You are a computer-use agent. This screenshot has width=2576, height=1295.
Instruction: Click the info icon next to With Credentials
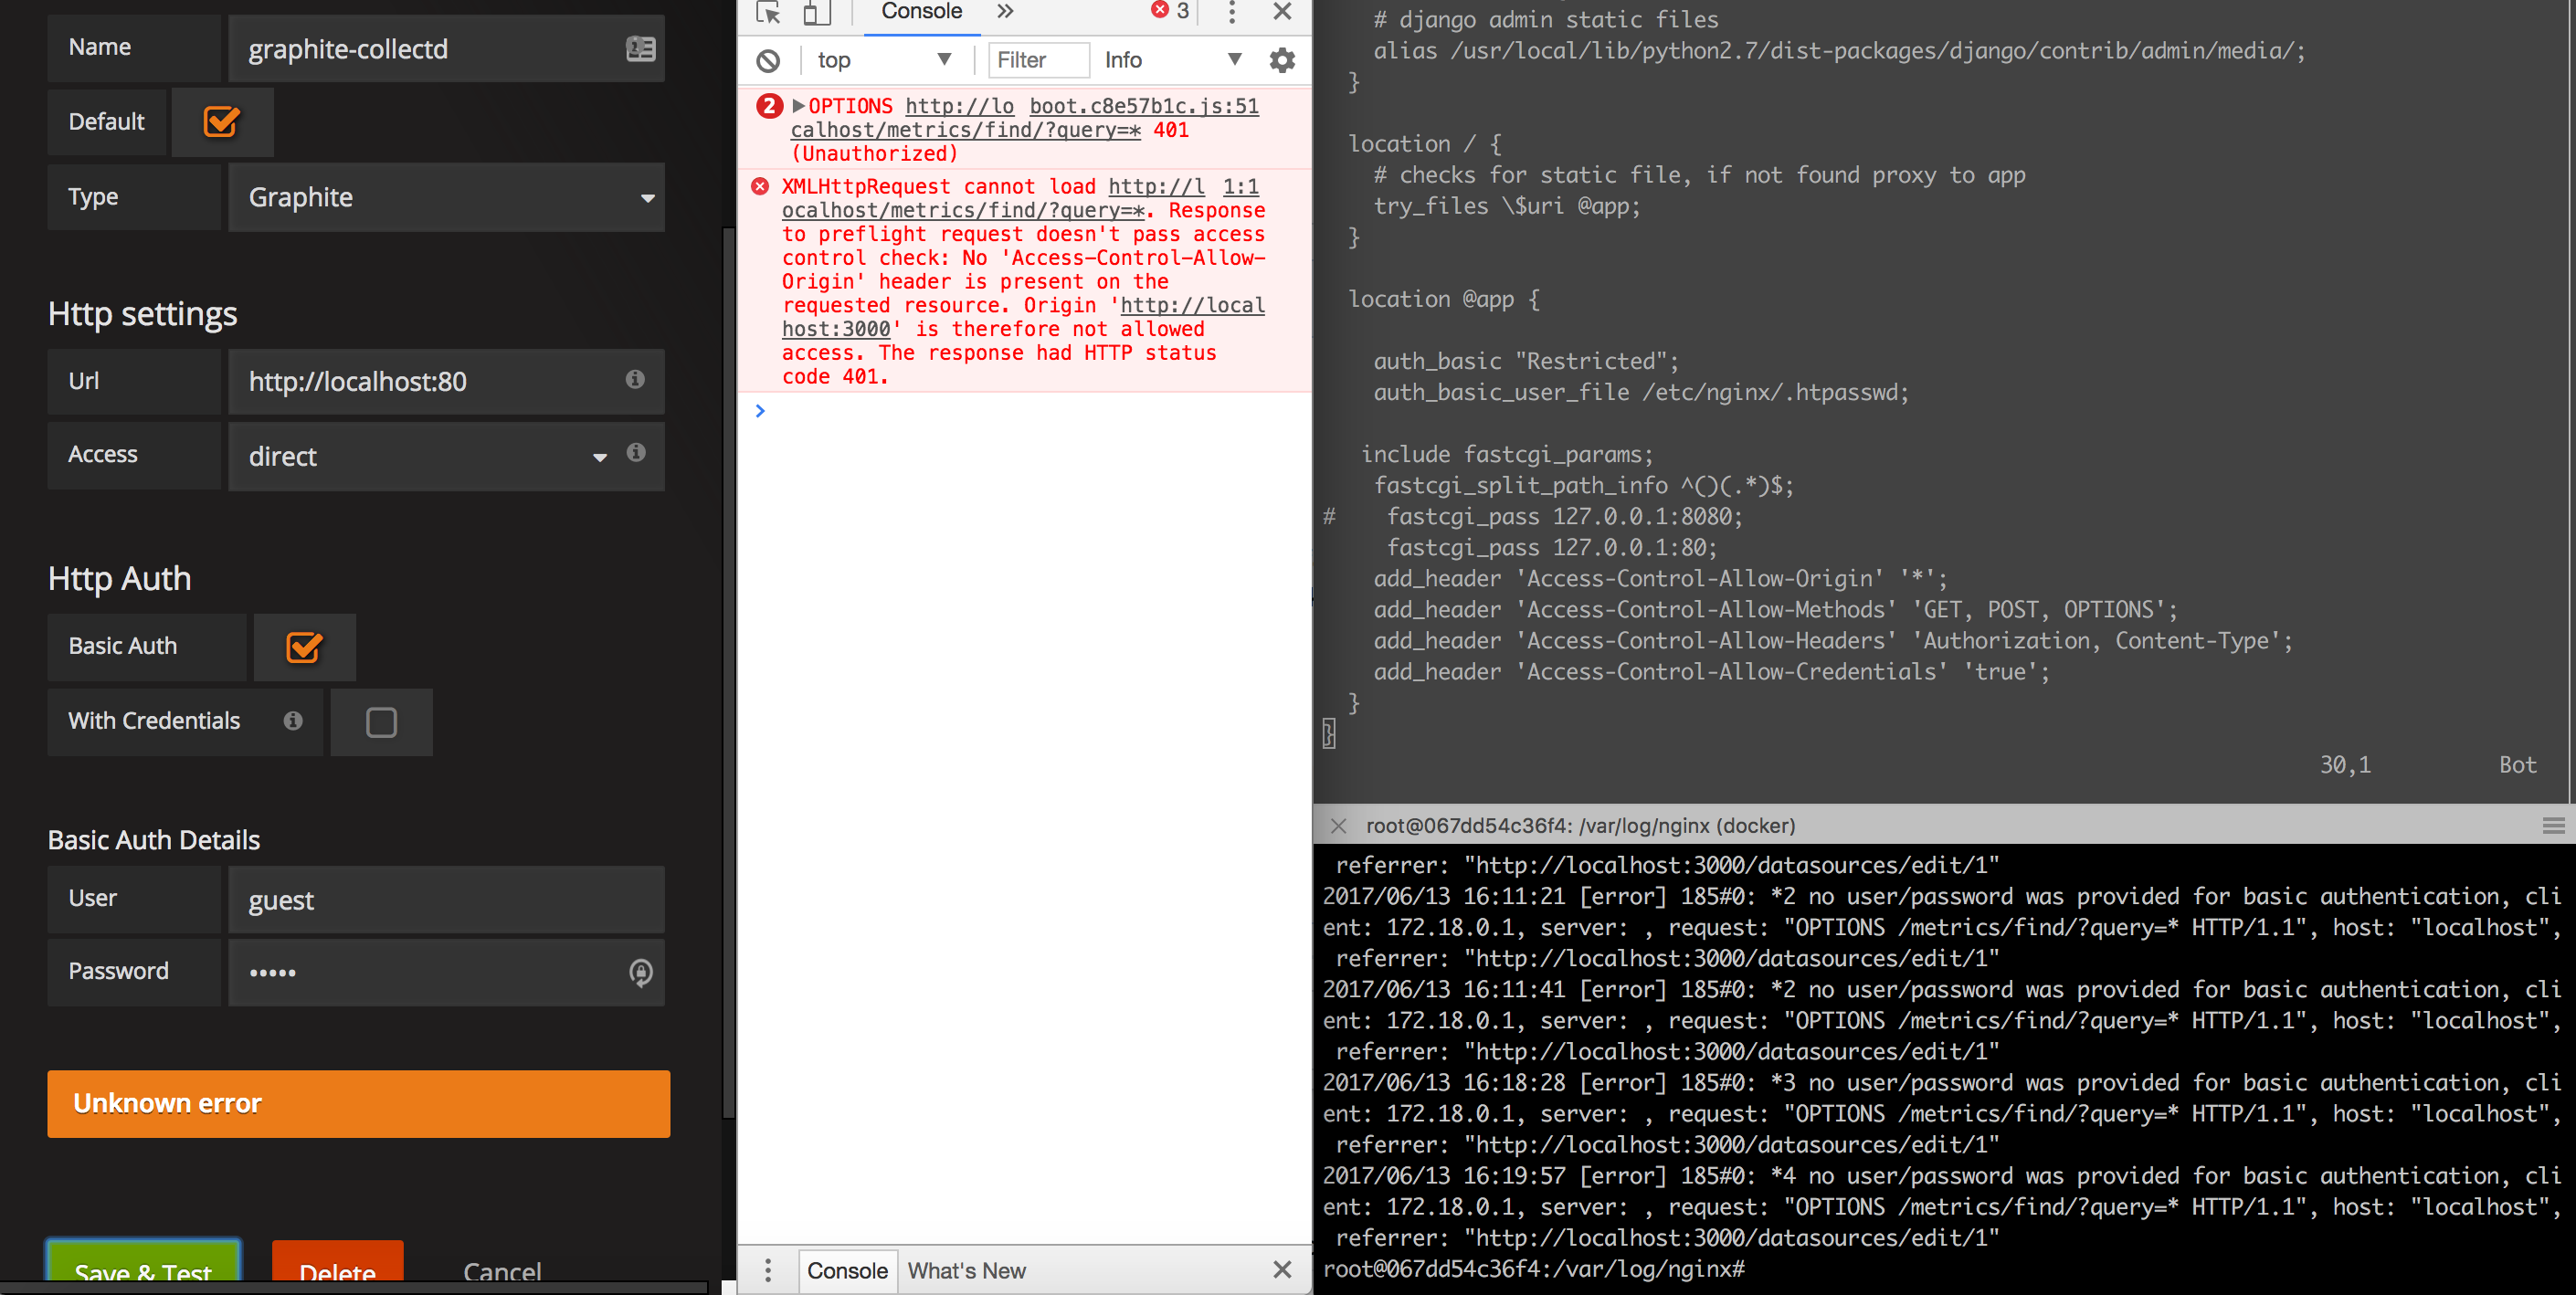point(293,720)
